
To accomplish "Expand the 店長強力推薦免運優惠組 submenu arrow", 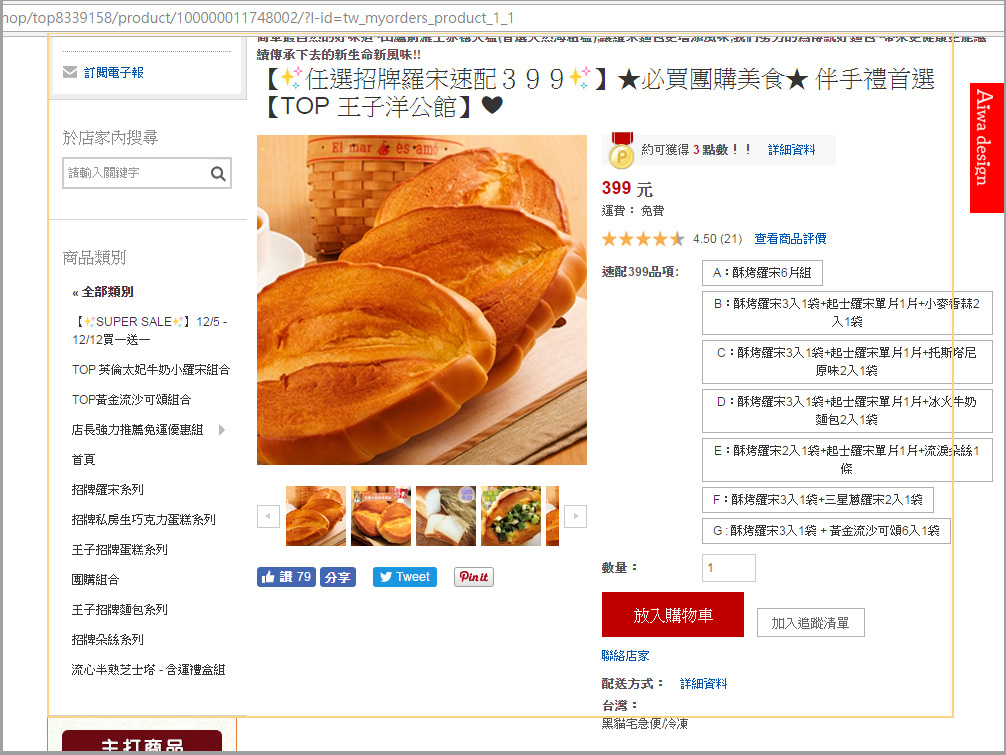I will tap(222, 430).
